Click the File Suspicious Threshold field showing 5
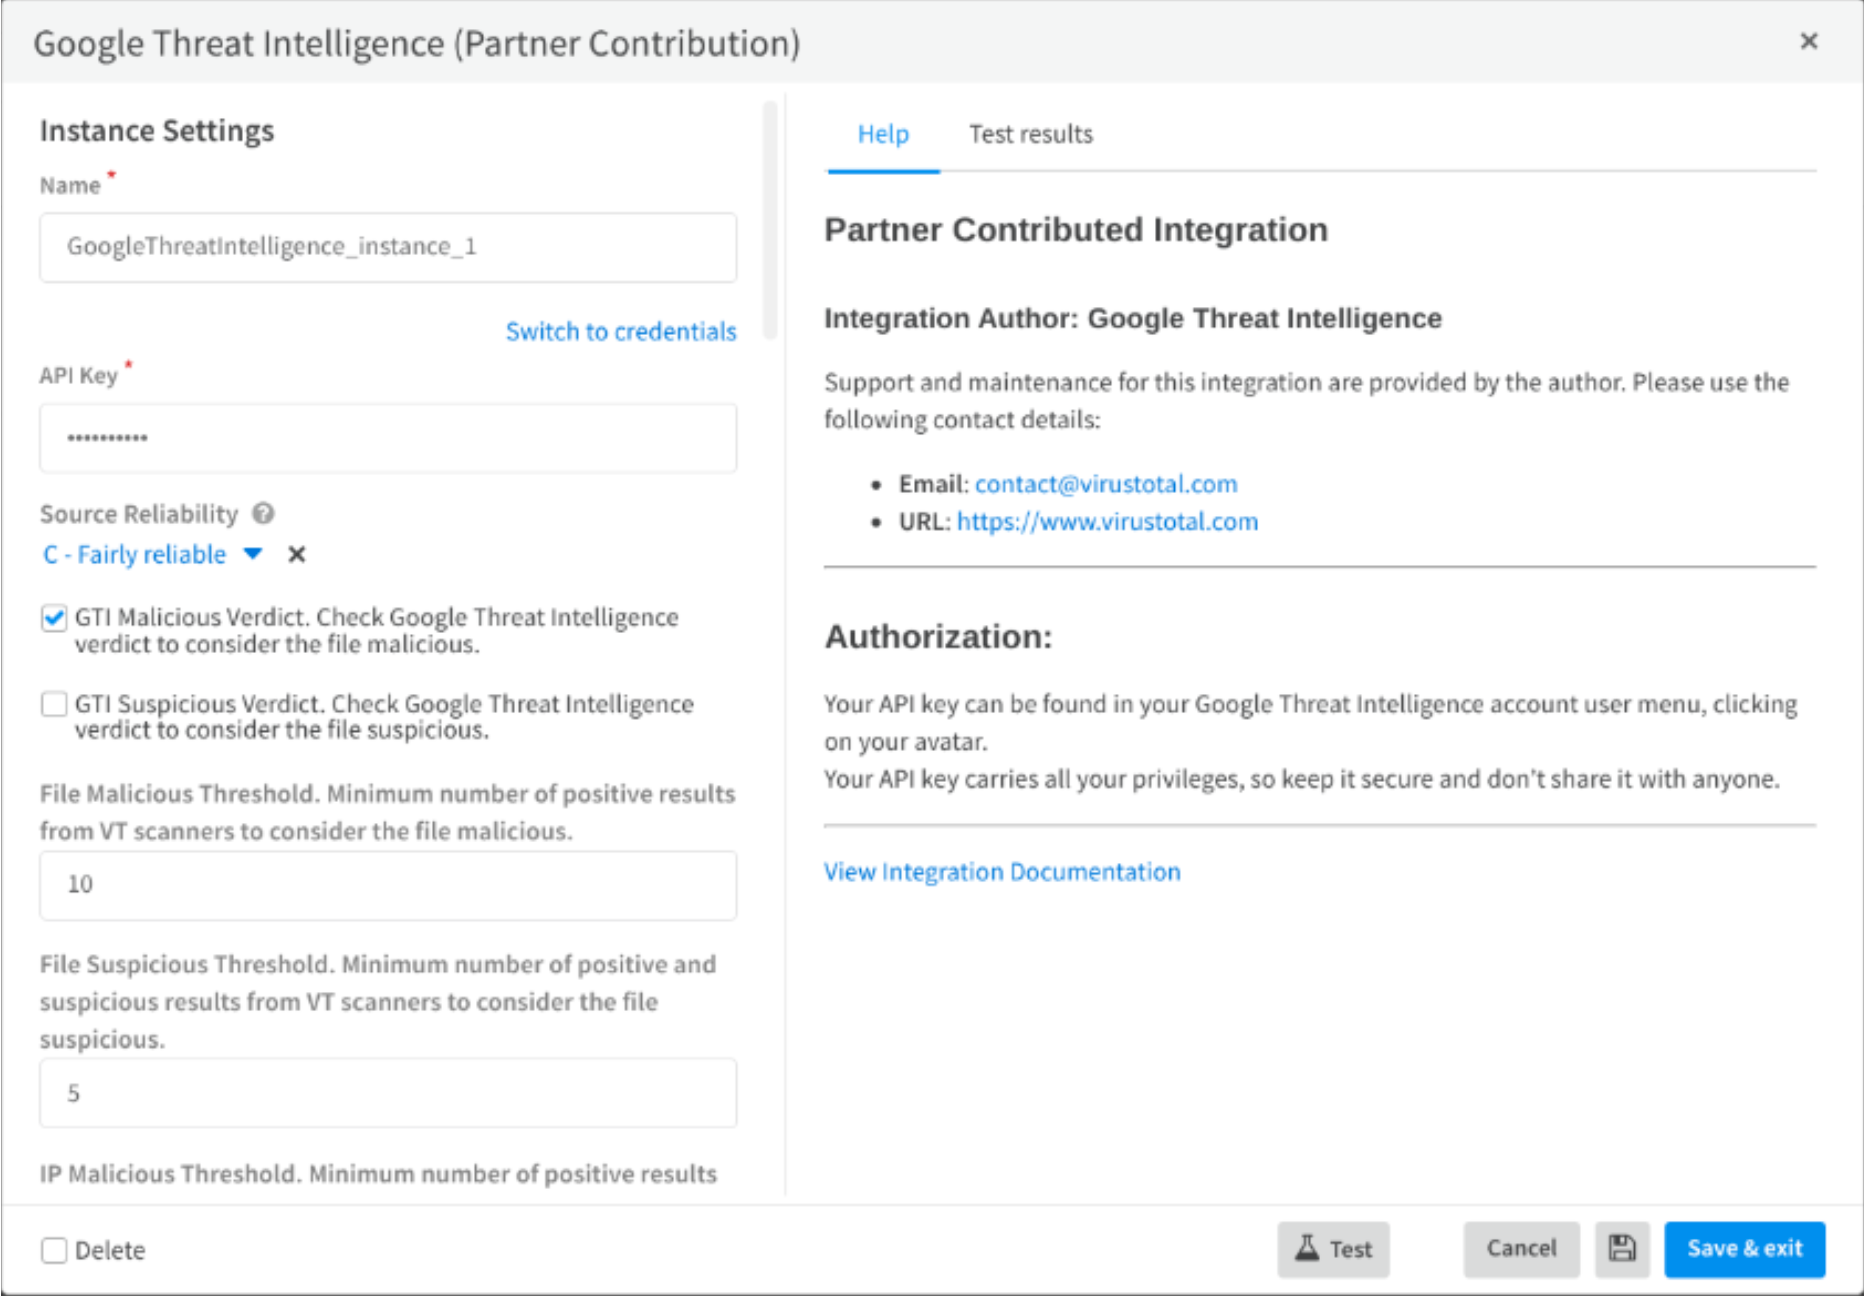Image resolution: width=1864 pixels, height=1296 pixels. [x=388, y=1093]
